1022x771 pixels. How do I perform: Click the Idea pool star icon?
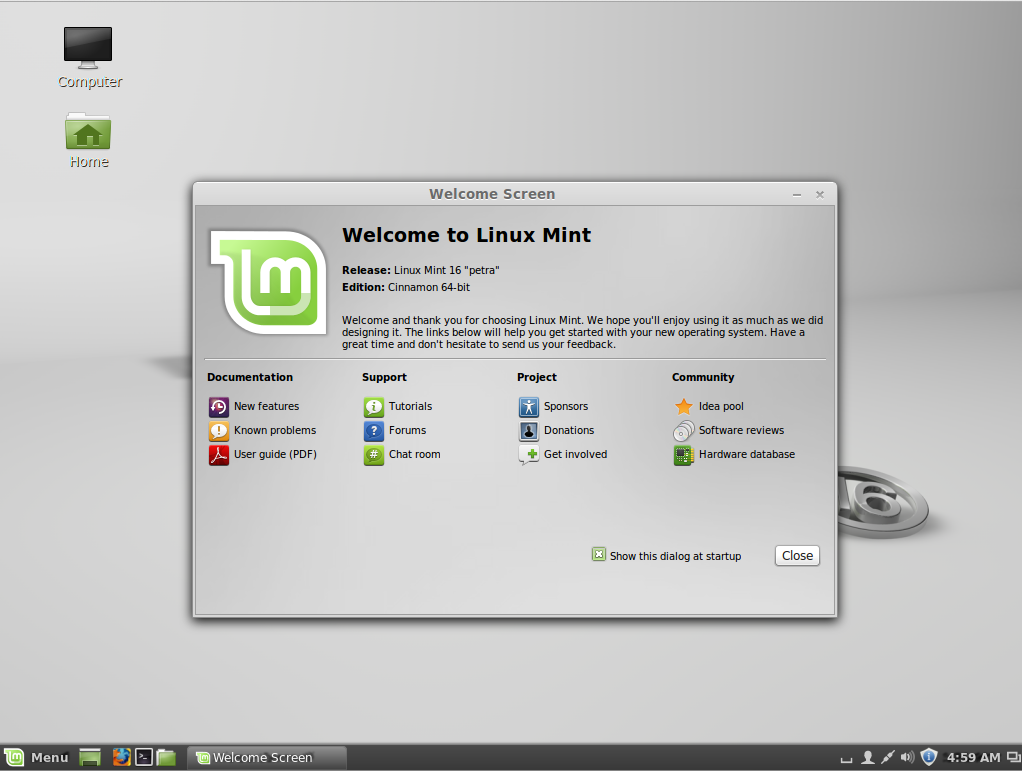(x=684, y=407)
